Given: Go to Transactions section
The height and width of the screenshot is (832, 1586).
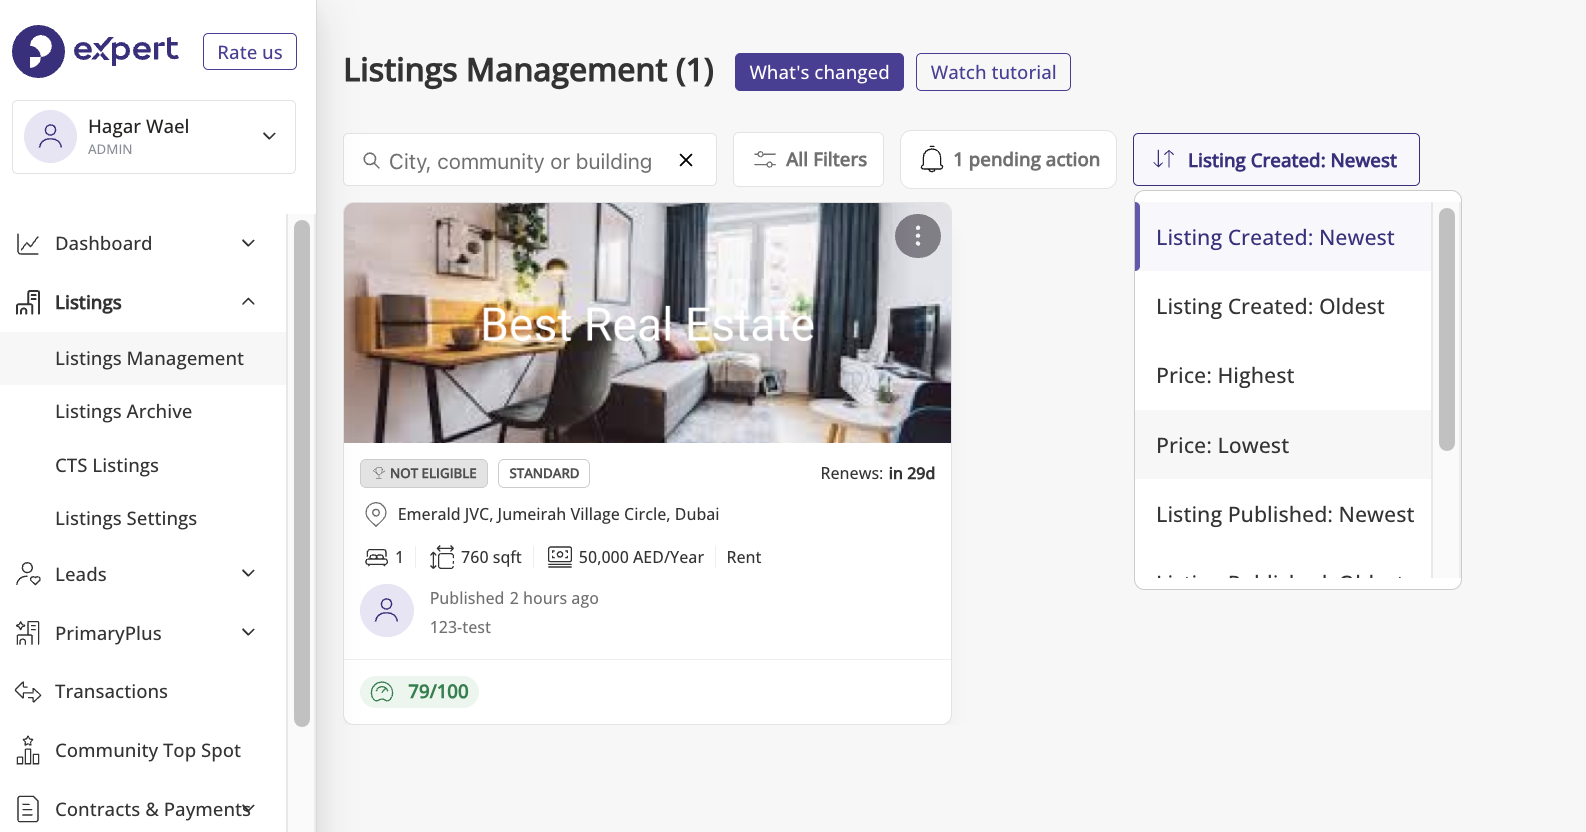Looking at the screenshot, I should [x=111, y=692].
